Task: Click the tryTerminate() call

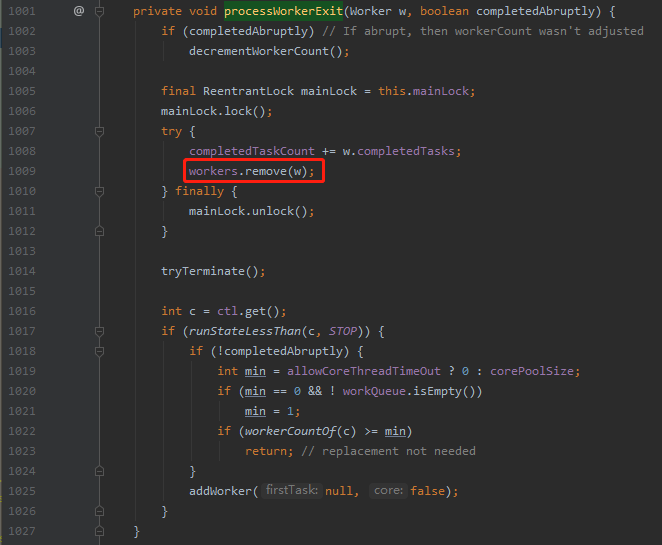Action: click(x=210, y=271)
